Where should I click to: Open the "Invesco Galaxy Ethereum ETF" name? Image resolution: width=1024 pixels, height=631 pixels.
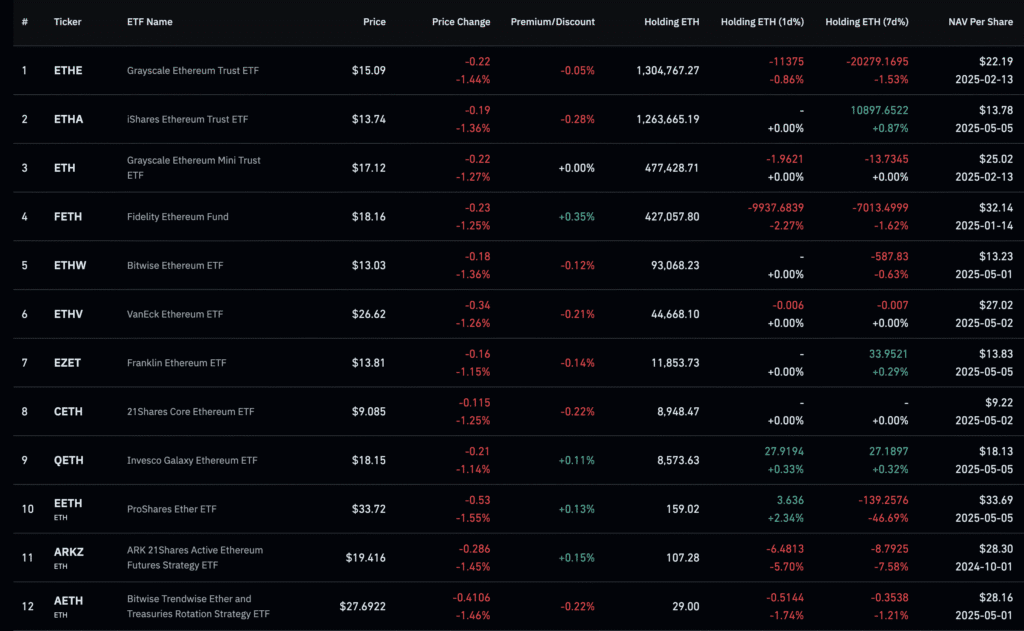192,461
